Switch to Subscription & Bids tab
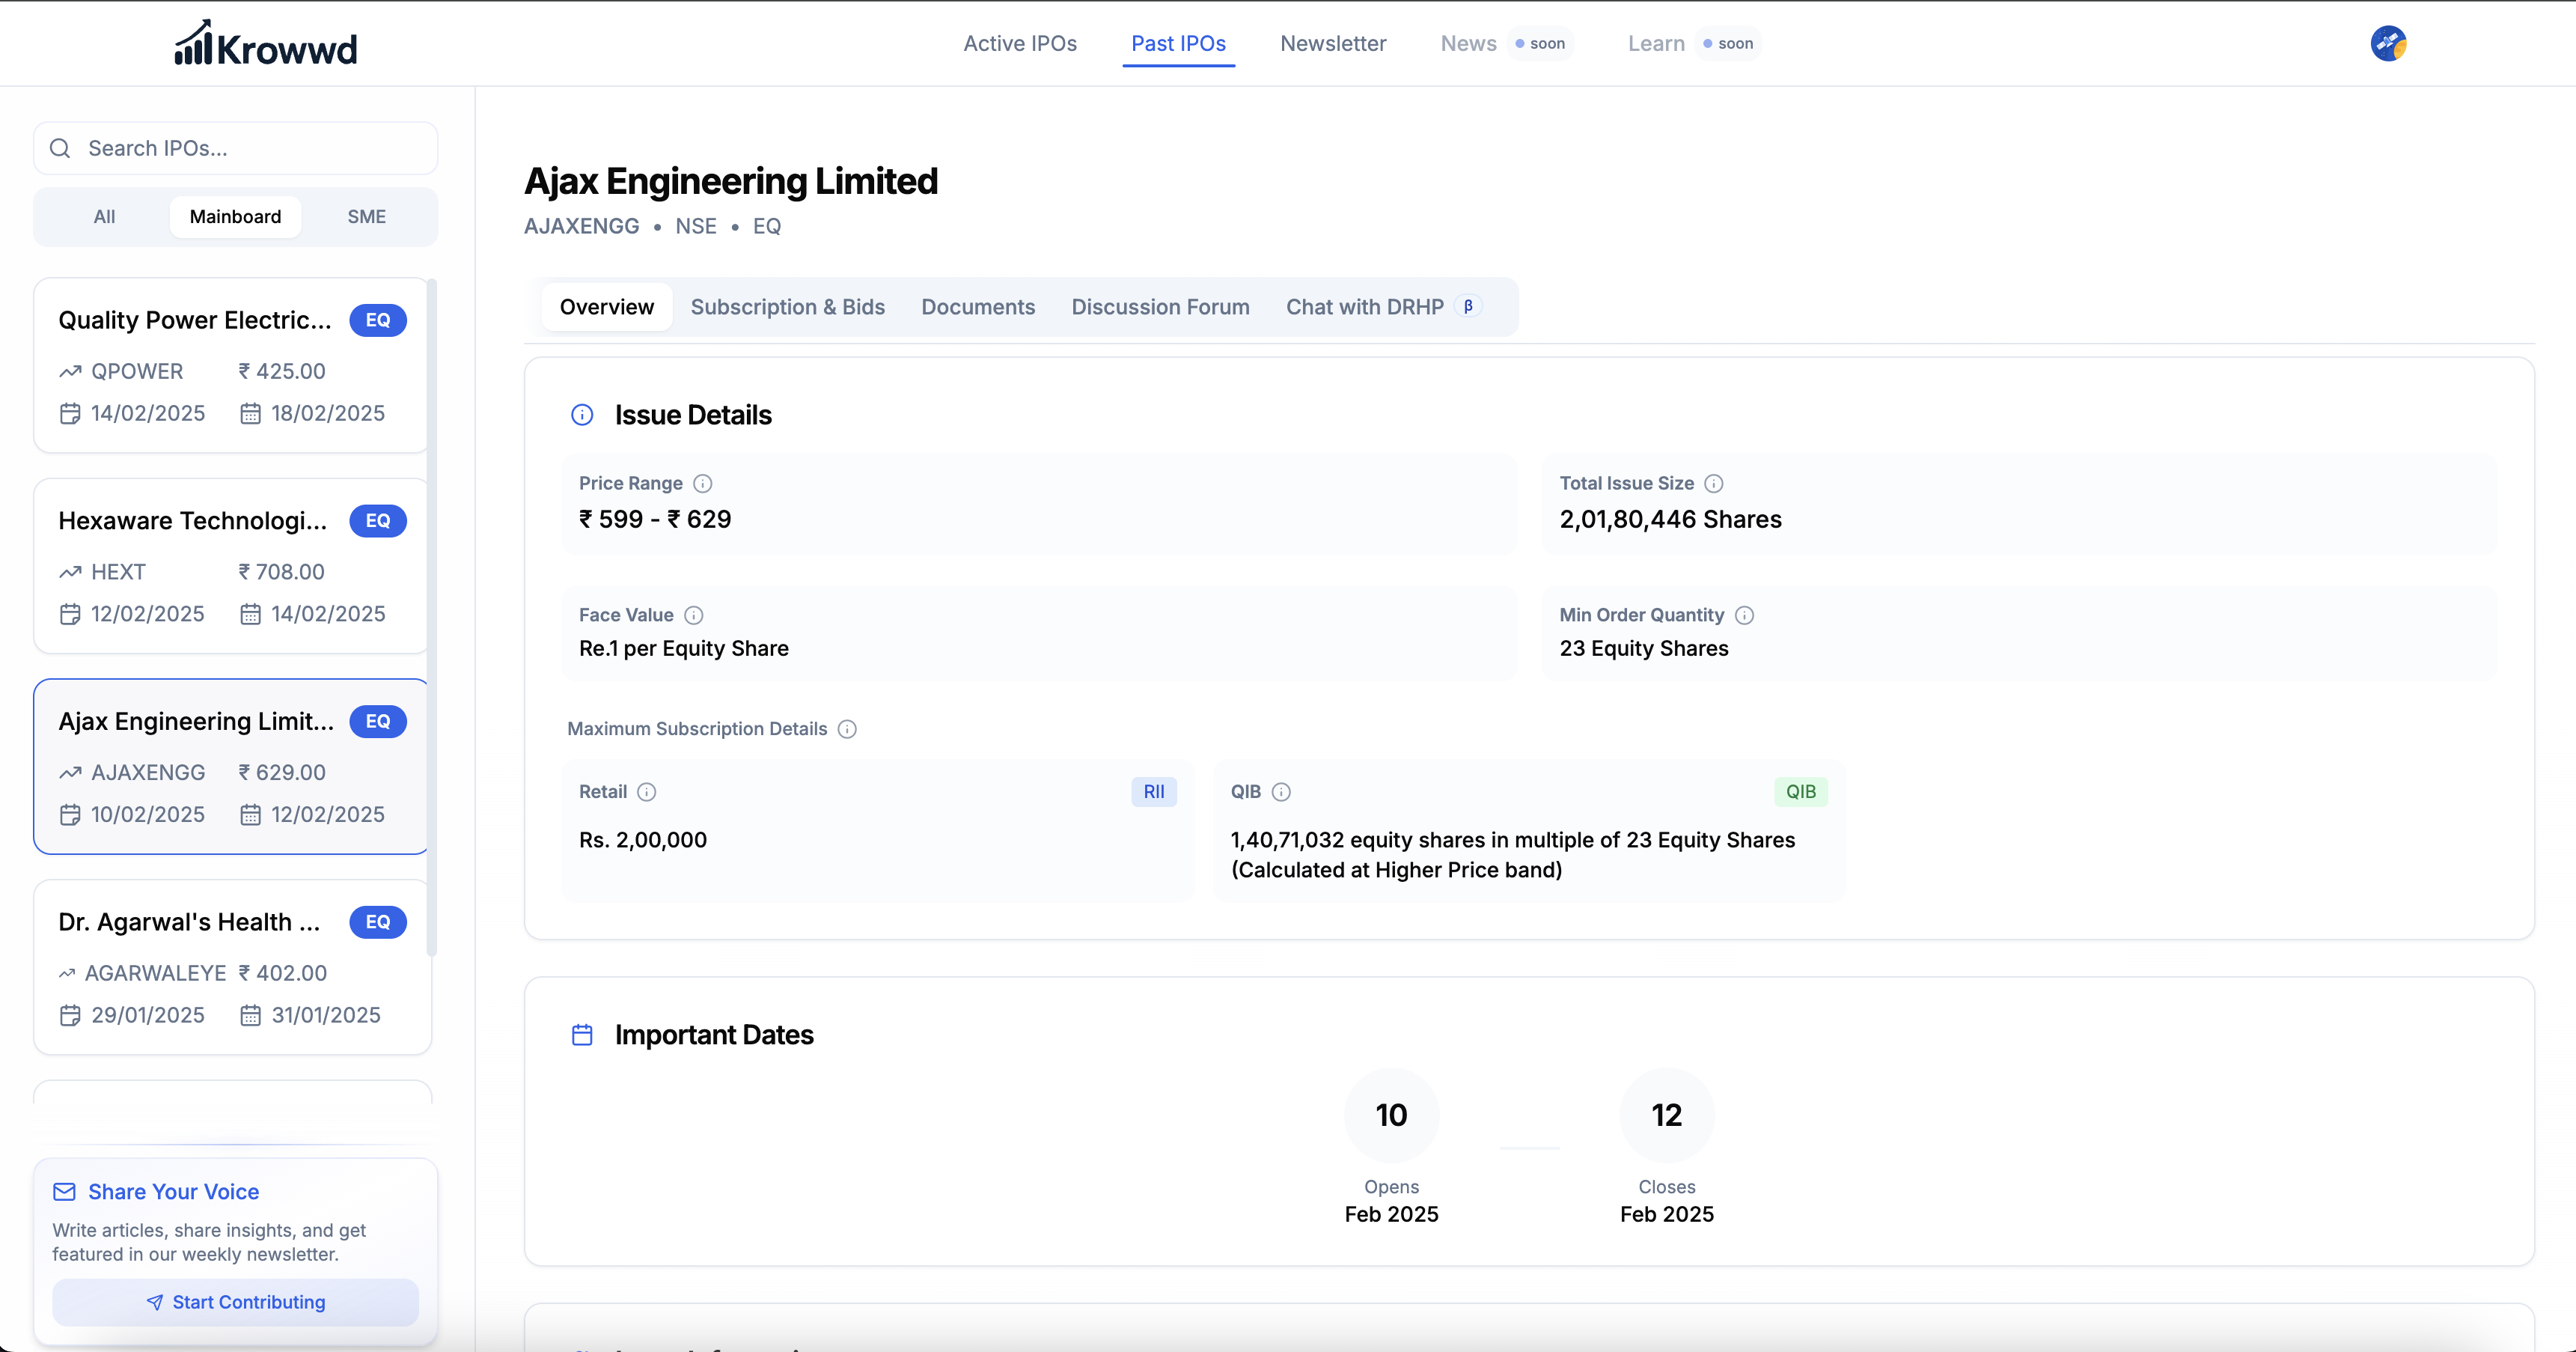This screenshot has height=1352, width=2576. coord(787,307)
